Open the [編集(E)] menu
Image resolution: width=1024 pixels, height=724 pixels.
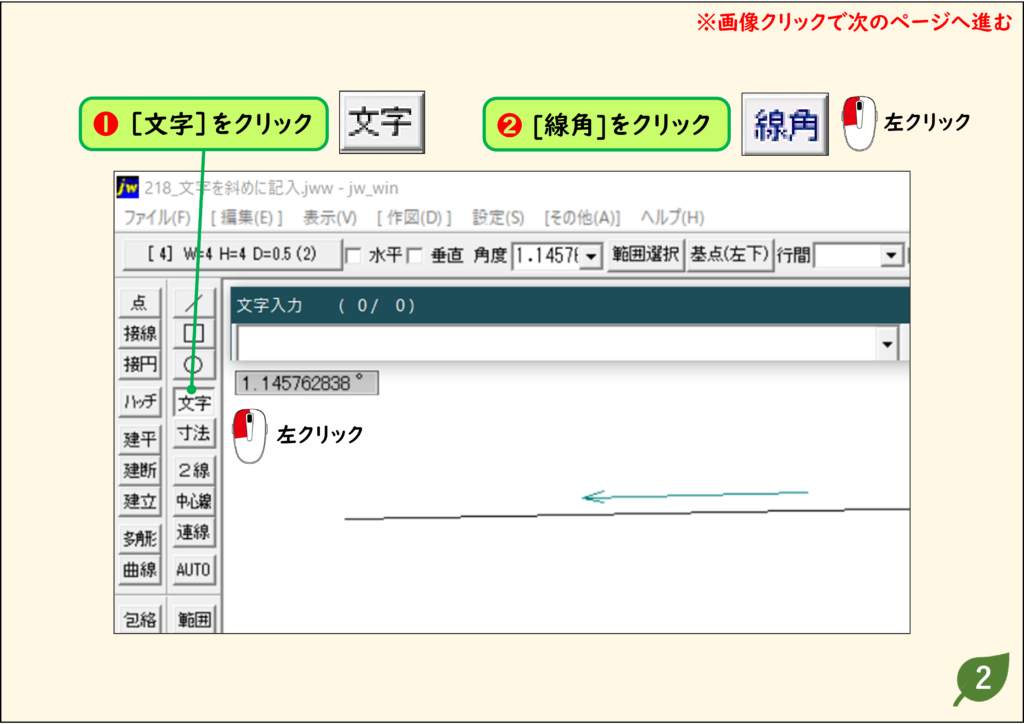pos(246,217)
